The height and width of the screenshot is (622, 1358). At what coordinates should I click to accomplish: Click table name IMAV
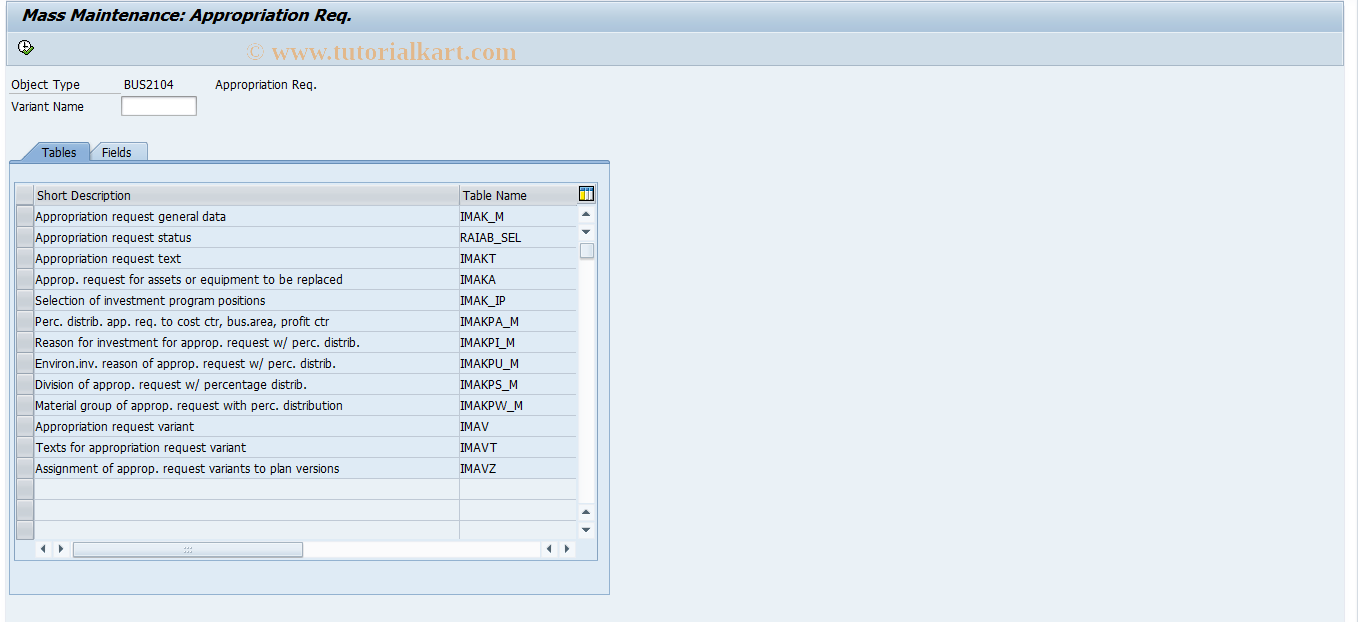[518, 426]
